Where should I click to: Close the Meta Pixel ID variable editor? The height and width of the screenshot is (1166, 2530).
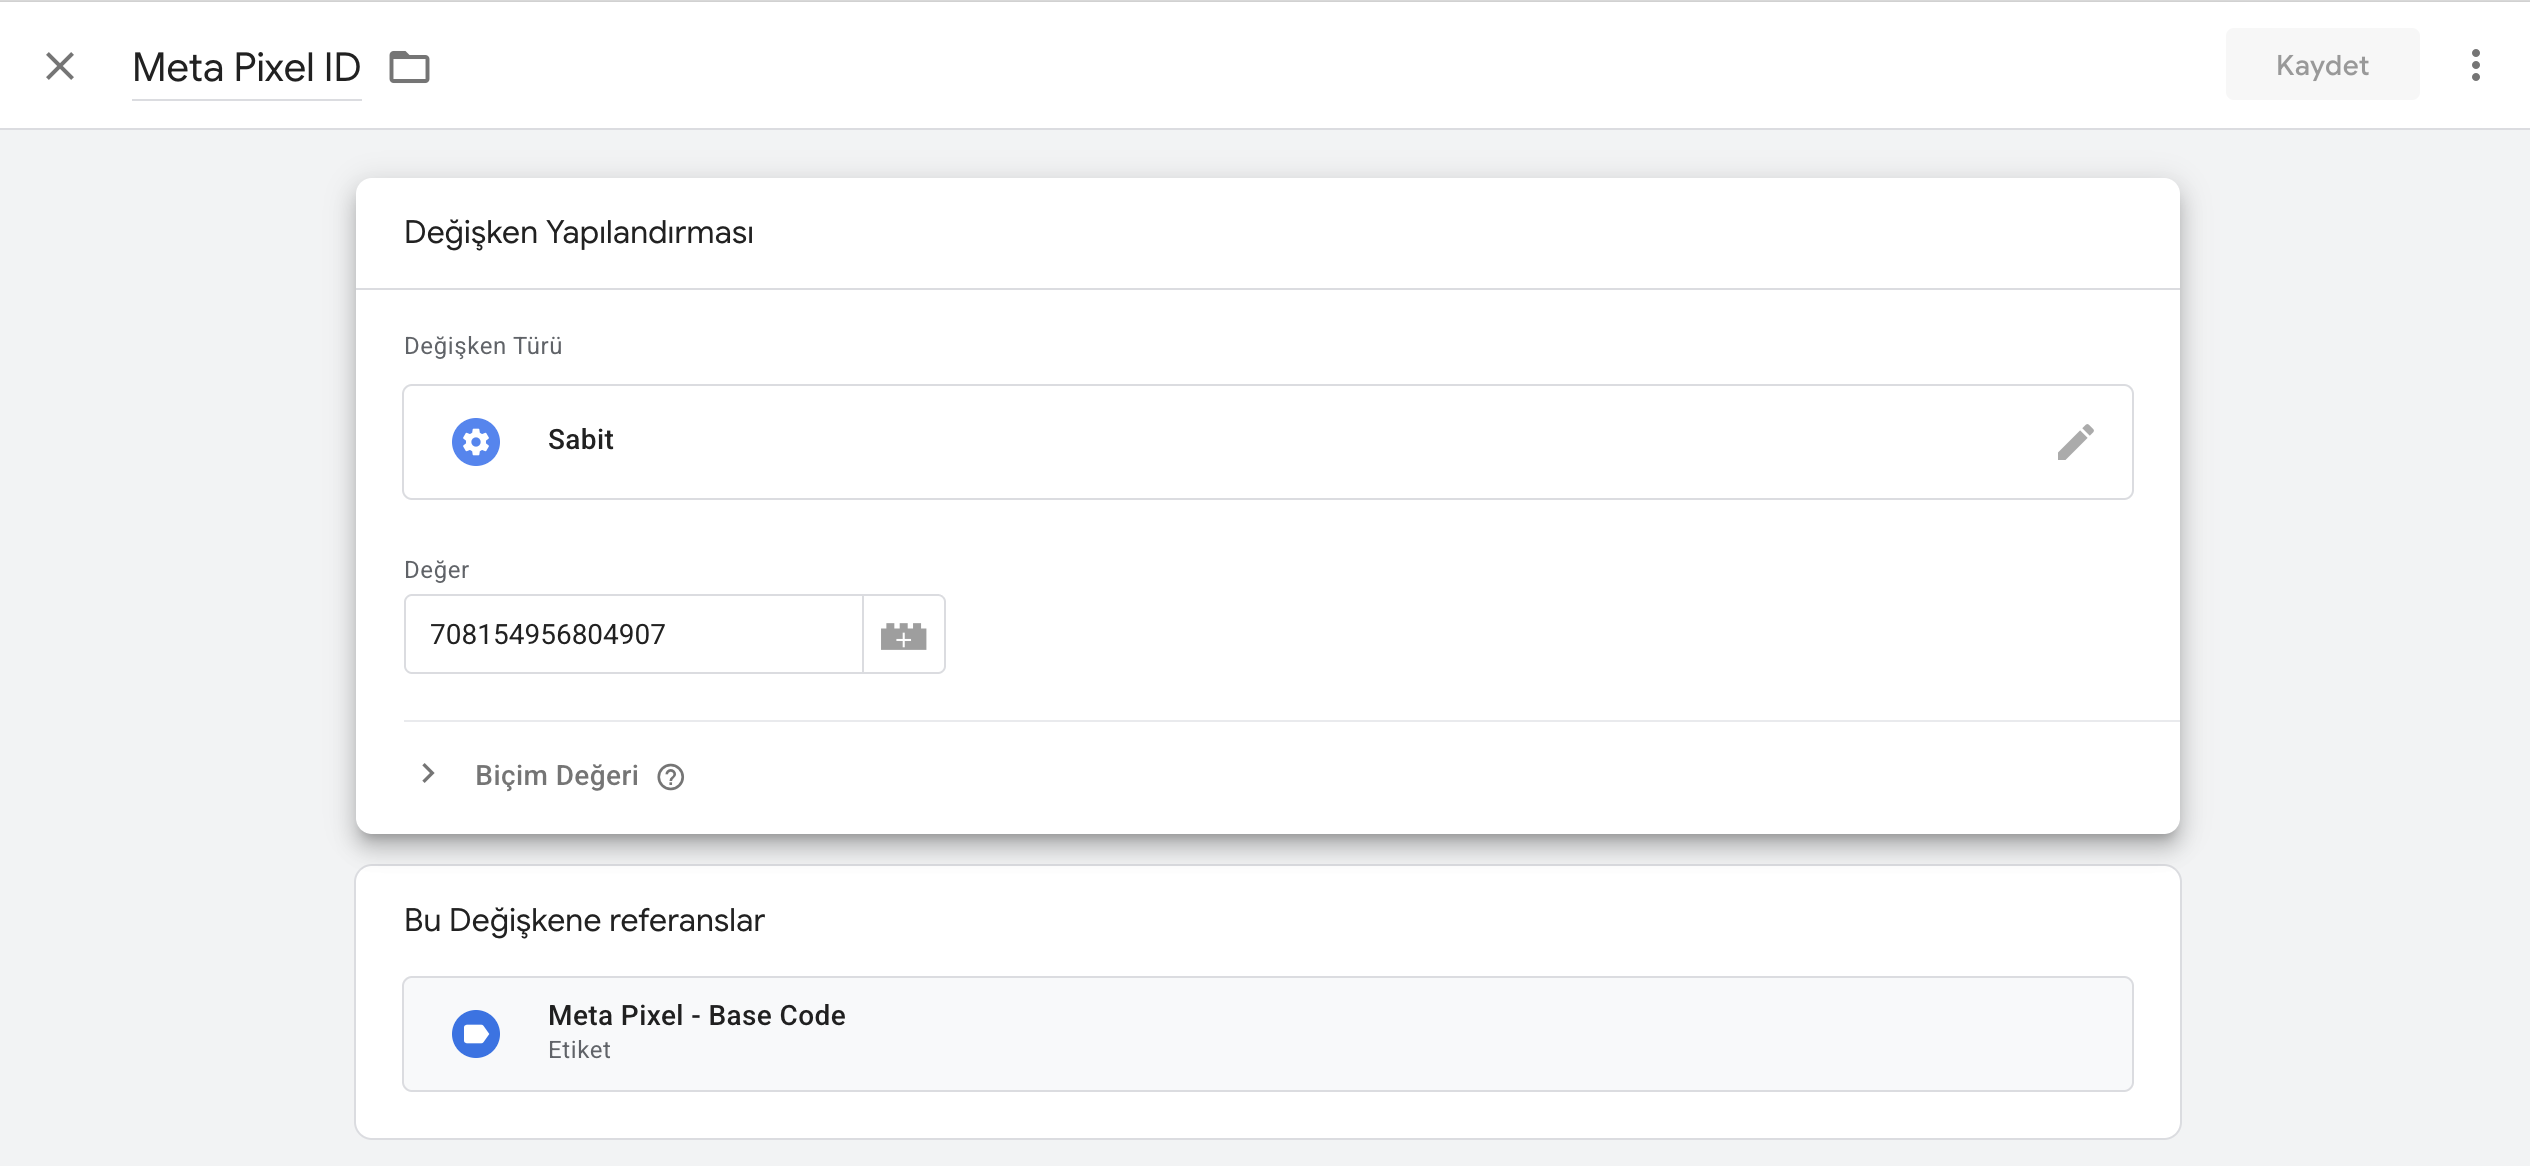(x=60, y=66)
